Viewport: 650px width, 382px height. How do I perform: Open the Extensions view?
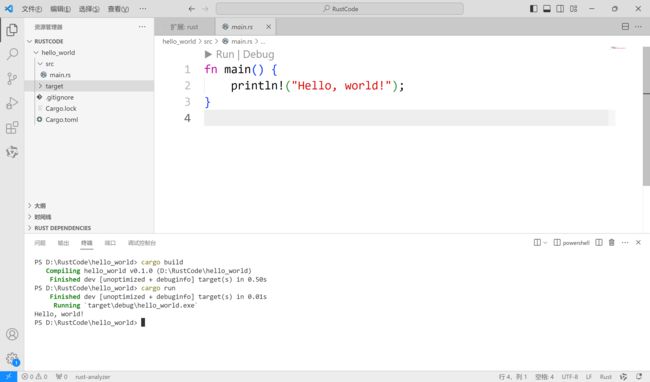(12, 128)
